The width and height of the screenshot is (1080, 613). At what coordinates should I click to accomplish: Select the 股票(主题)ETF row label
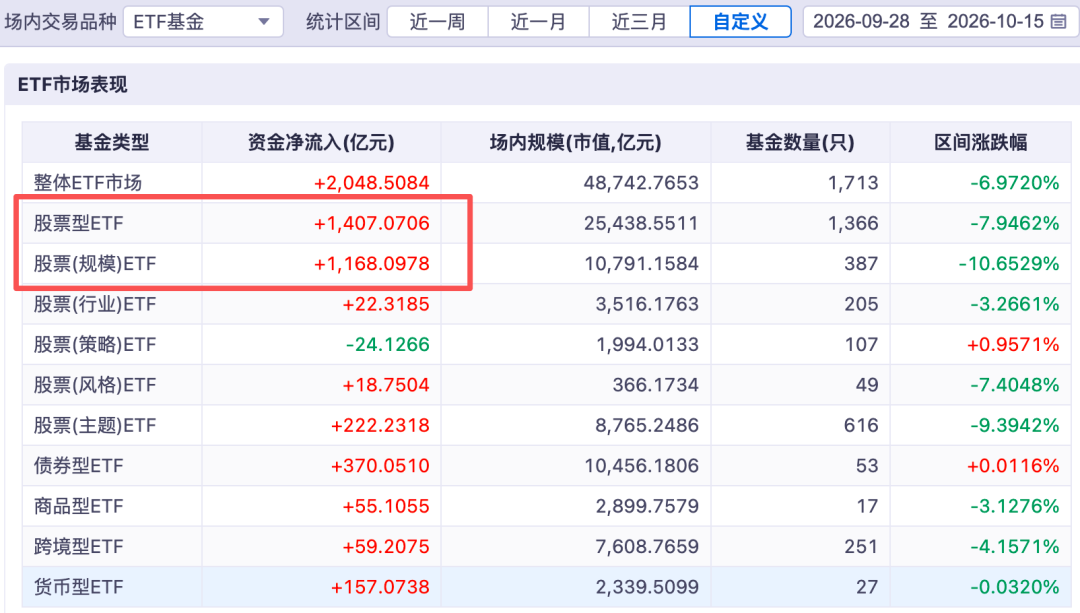click(x=95, y=426)
